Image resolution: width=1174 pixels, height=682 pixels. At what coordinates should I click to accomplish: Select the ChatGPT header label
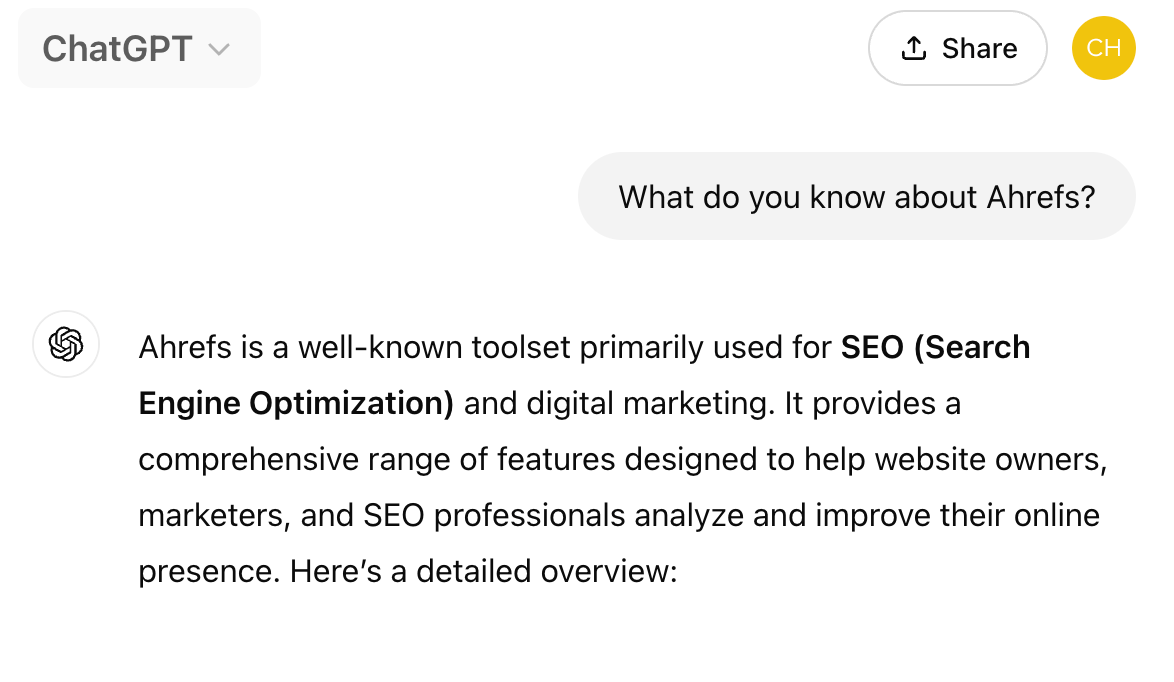[116, 47]
